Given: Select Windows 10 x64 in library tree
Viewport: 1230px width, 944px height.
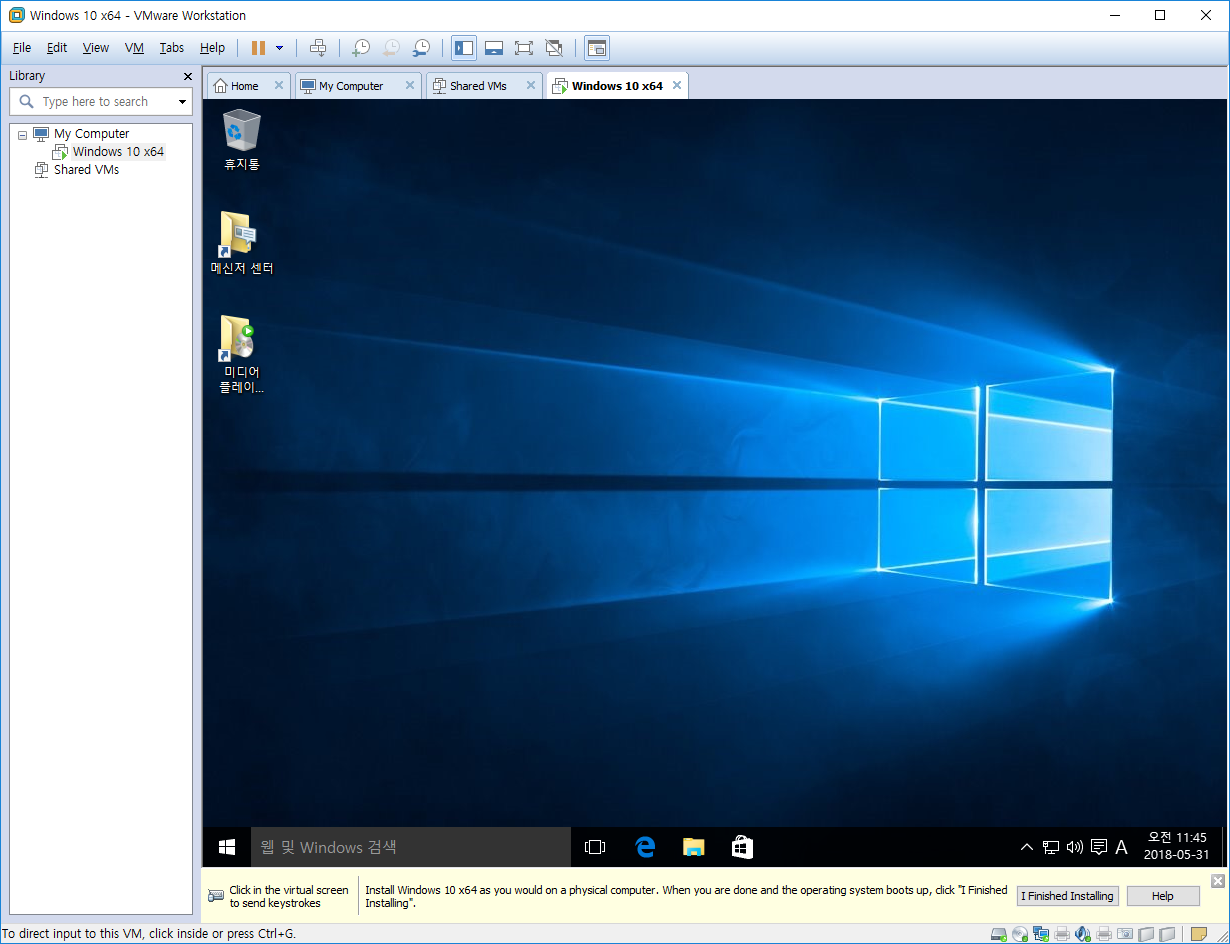Looking at the screenshot, I should tap(117, 152).
